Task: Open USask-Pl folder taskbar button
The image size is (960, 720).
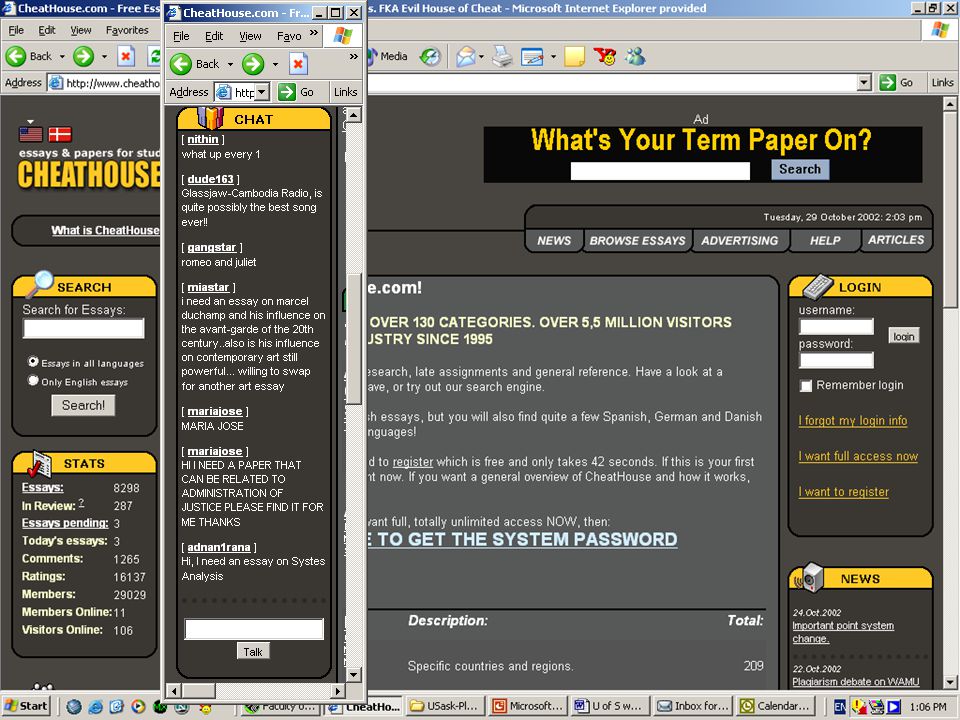Action: 444,706
